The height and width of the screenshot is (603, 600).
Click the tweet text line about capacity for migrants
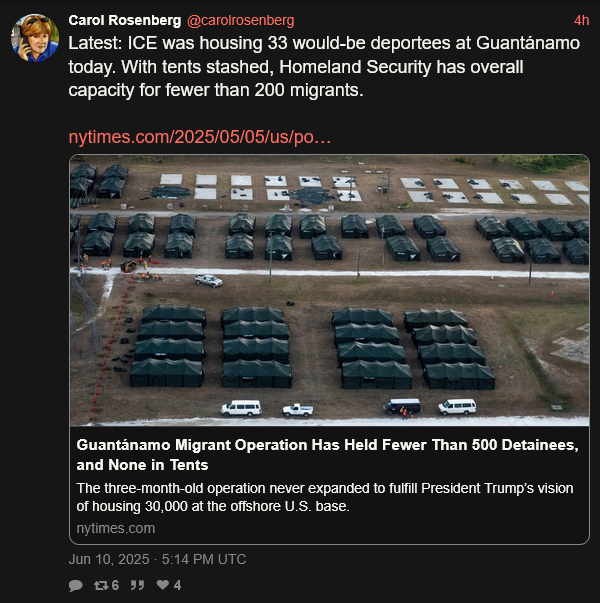click(216, 90)
